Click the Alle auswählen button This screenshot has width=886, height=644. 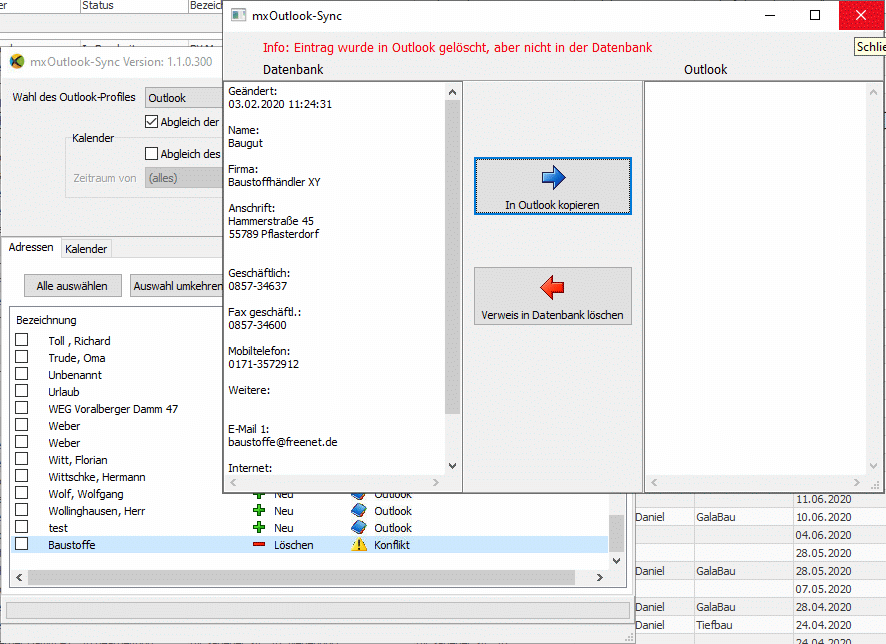72,286
